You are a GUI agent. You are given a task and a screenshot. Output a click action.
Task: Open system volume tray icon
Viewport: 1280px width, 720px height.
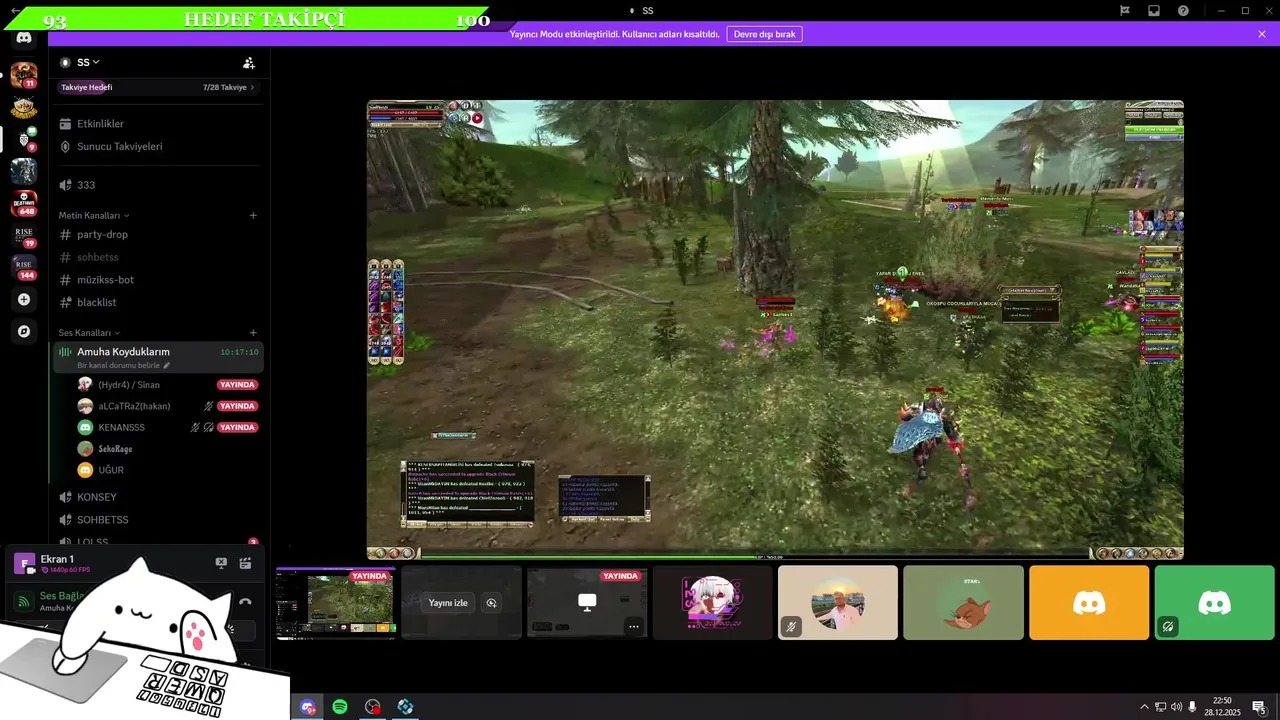(1176, 707)
